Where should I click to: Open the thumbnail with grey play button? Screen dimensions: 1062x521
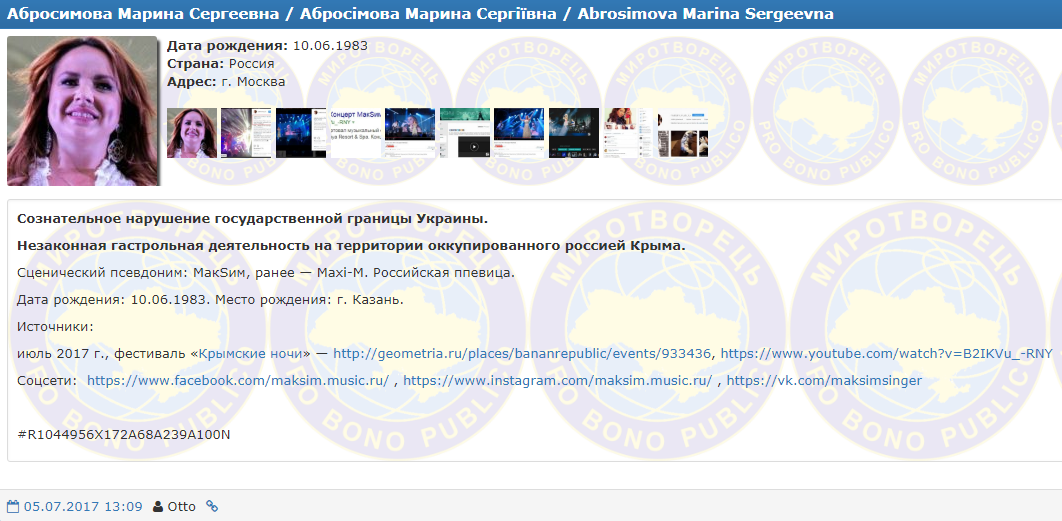(465, 133)
